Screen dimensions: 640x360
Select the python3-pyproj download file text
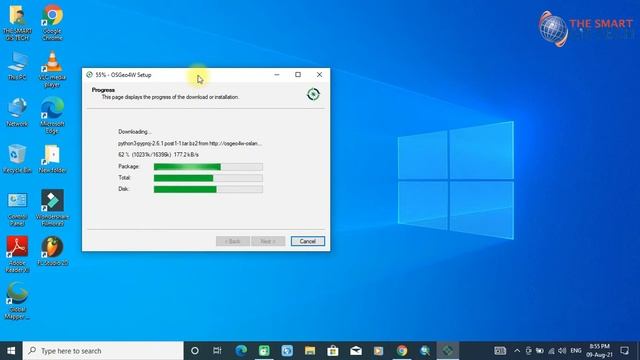tap(190, 144)
